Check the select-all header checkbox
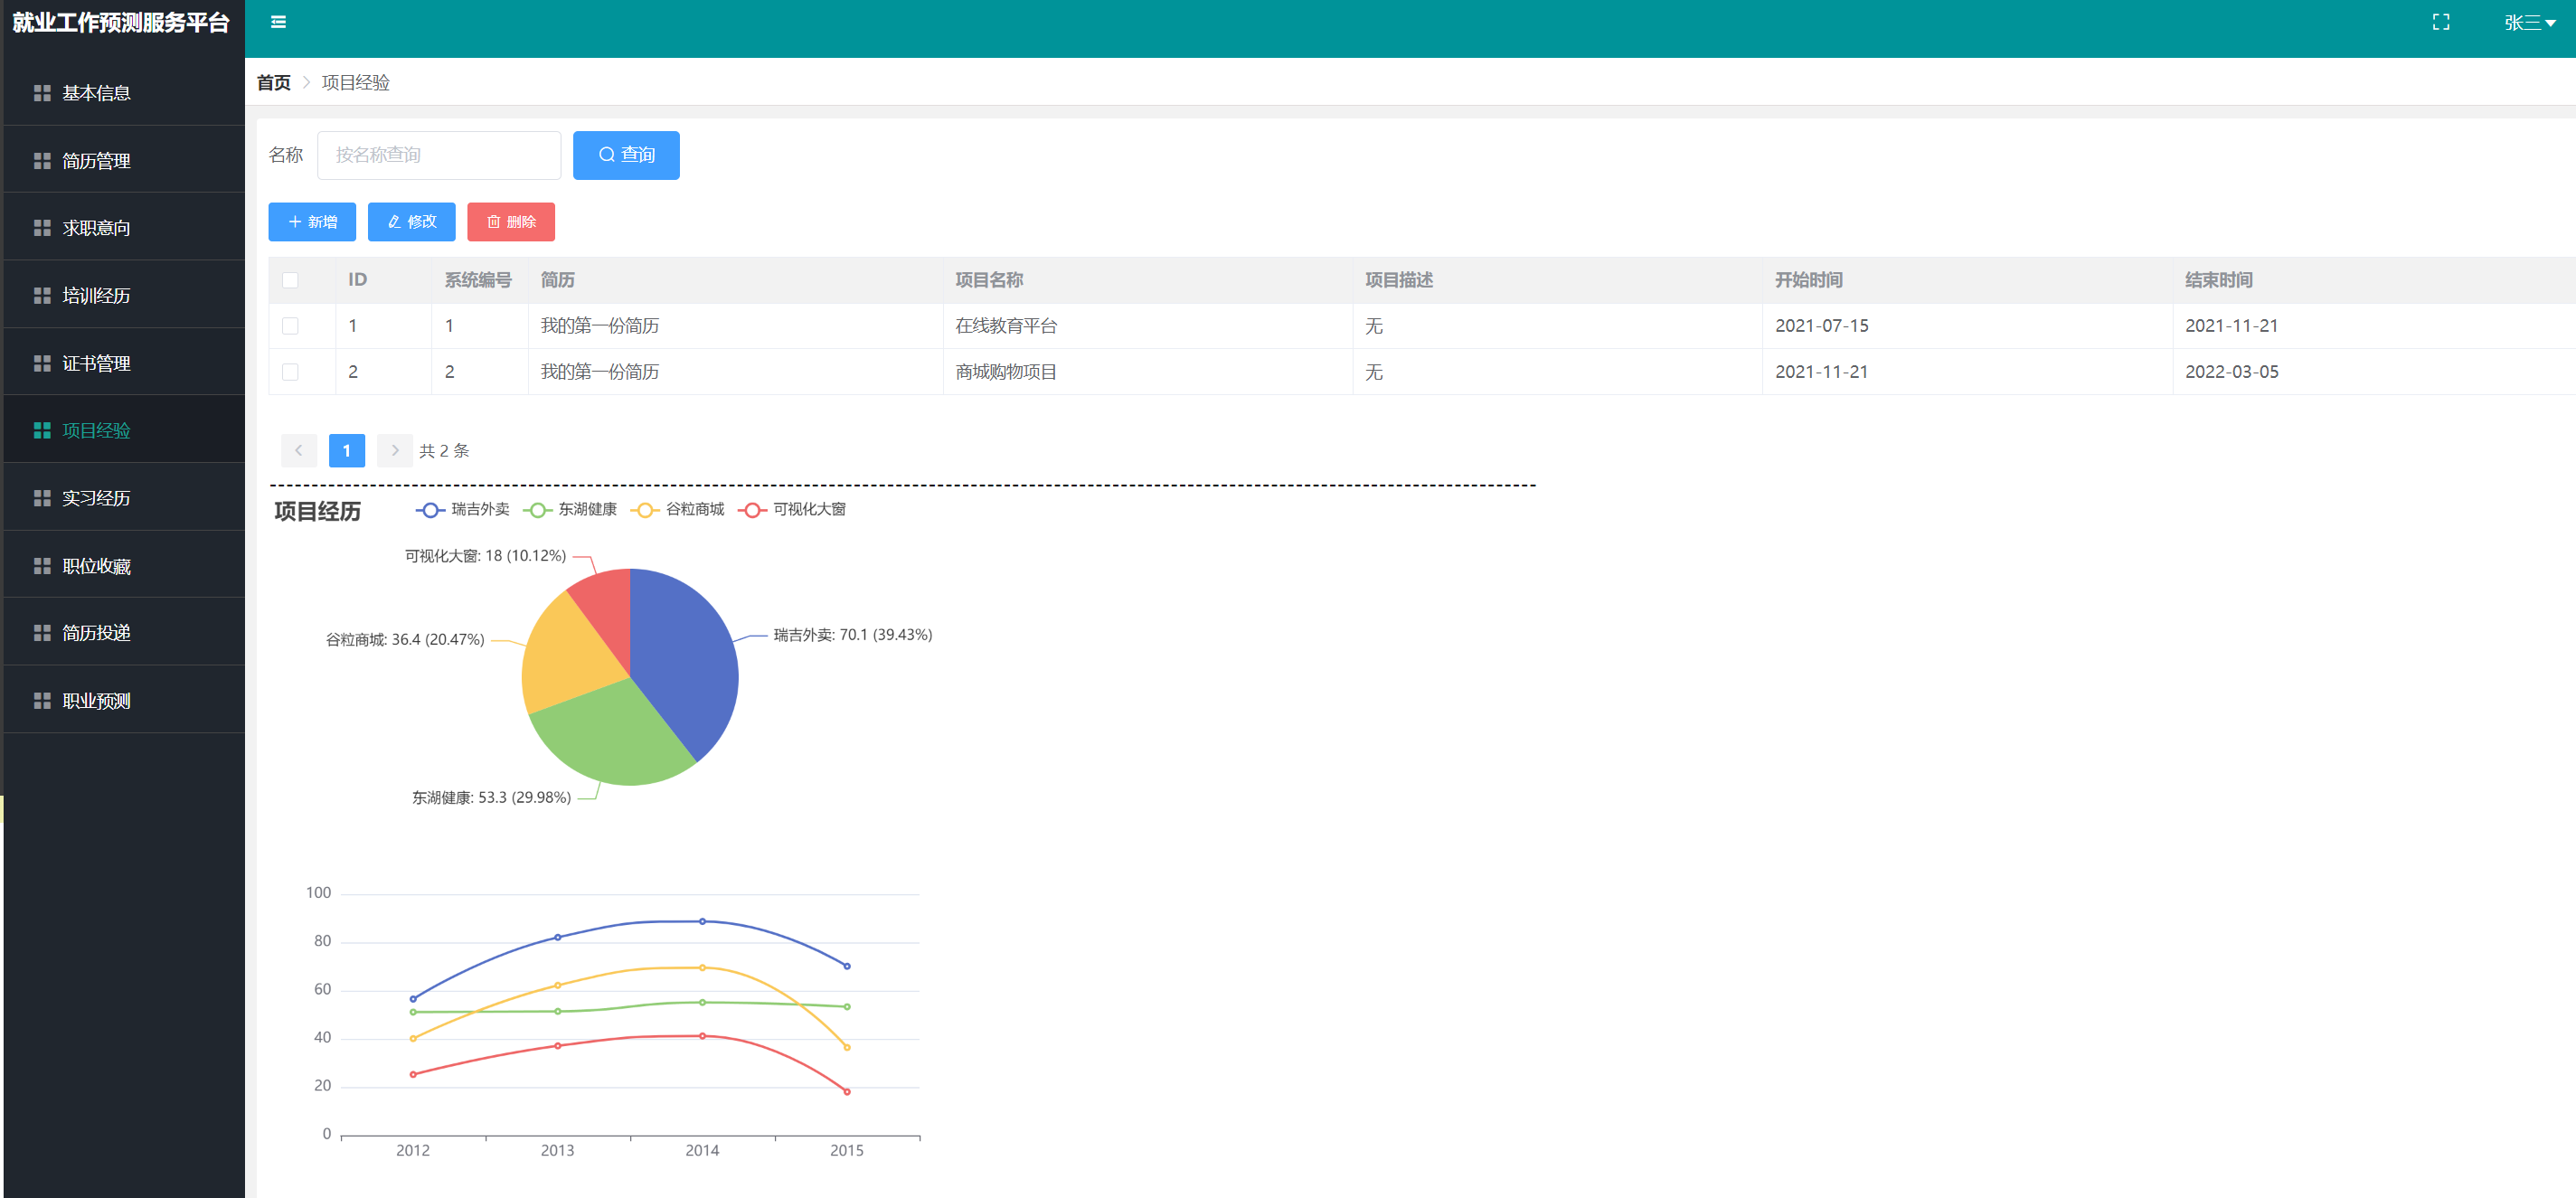2576x1198 pixels. tap(290, 280)
